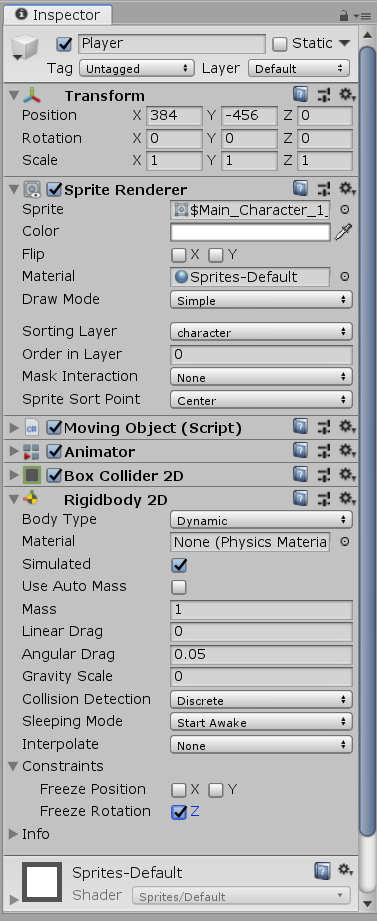Disable Moving Object script checkbox
The width and height of the screenshot is (377, 921).
coord(55,428)
